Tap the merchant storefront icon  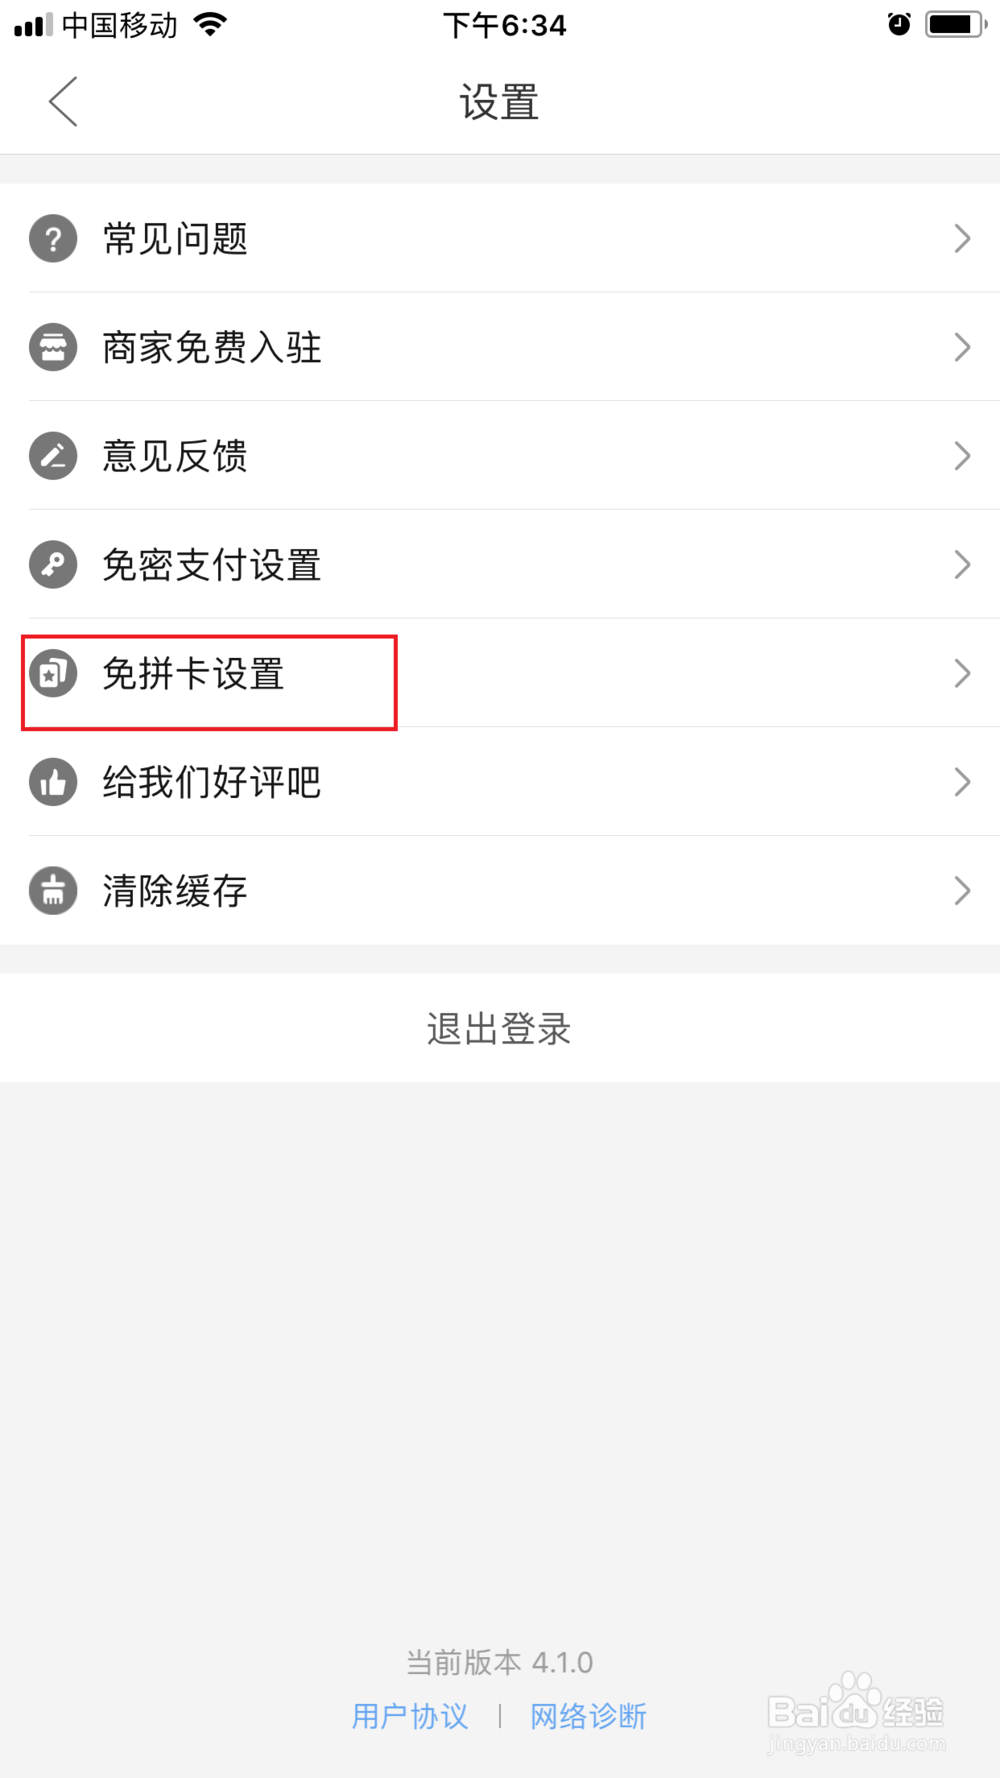[53, 348]
